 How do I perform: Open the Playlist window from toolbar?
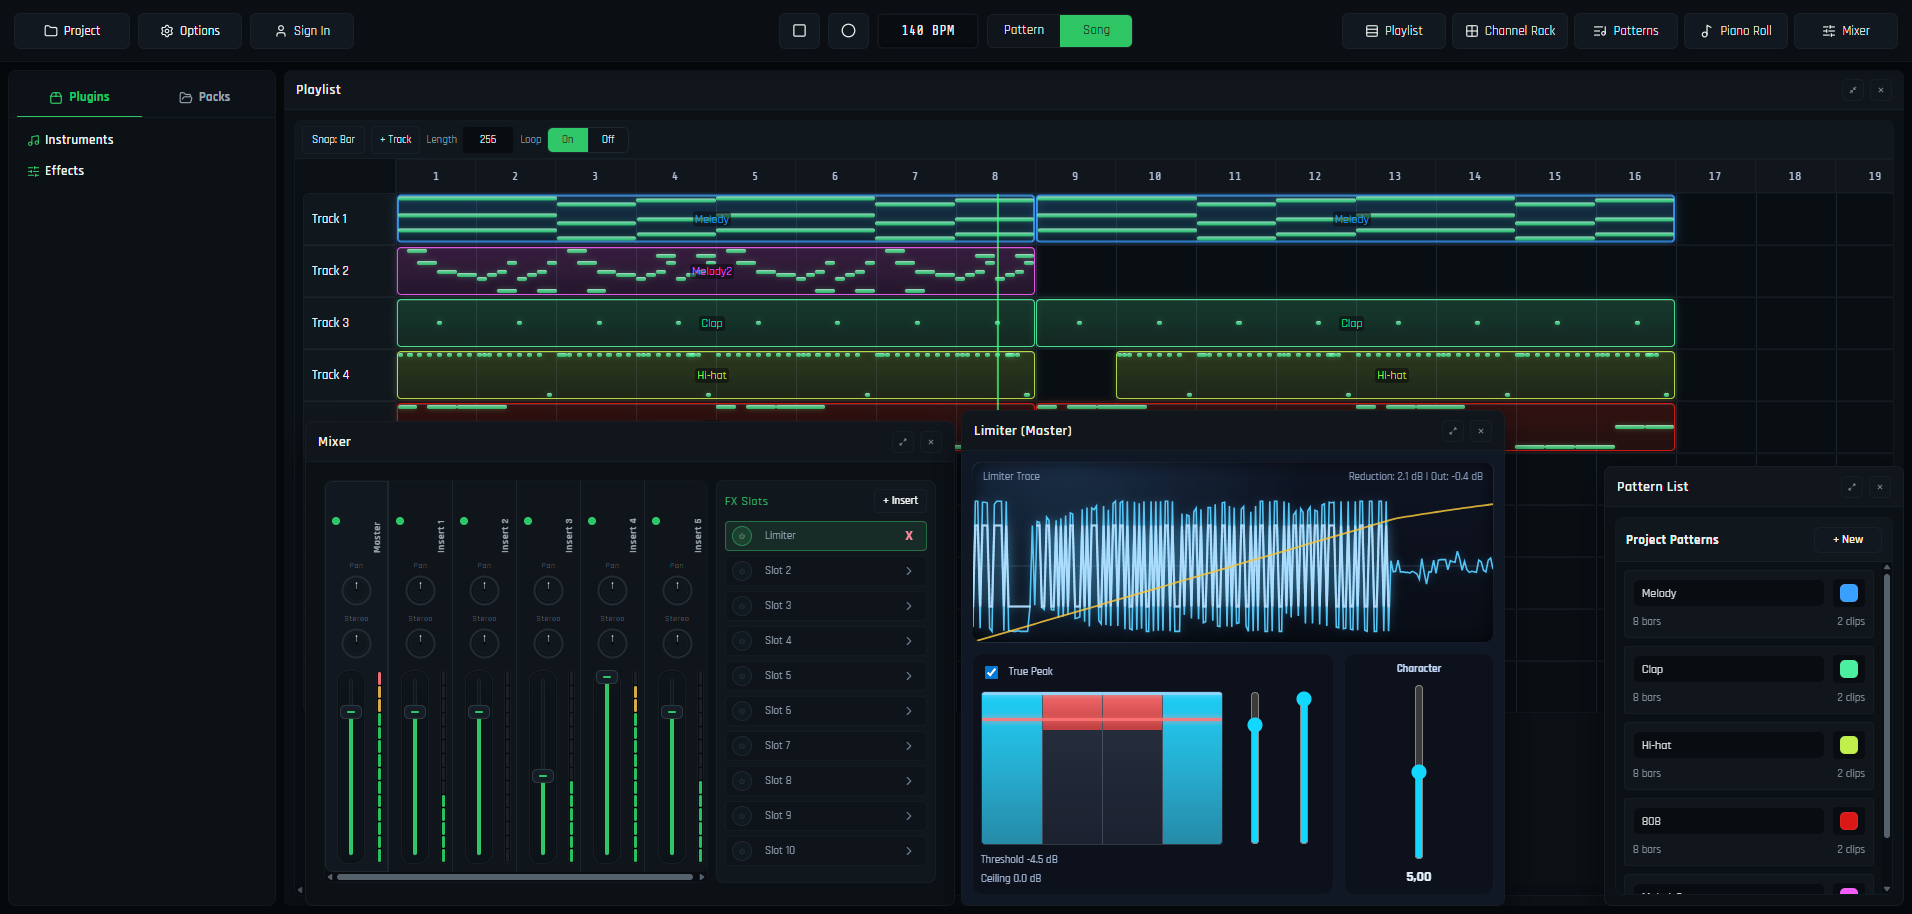click(x=1394, y=31)
